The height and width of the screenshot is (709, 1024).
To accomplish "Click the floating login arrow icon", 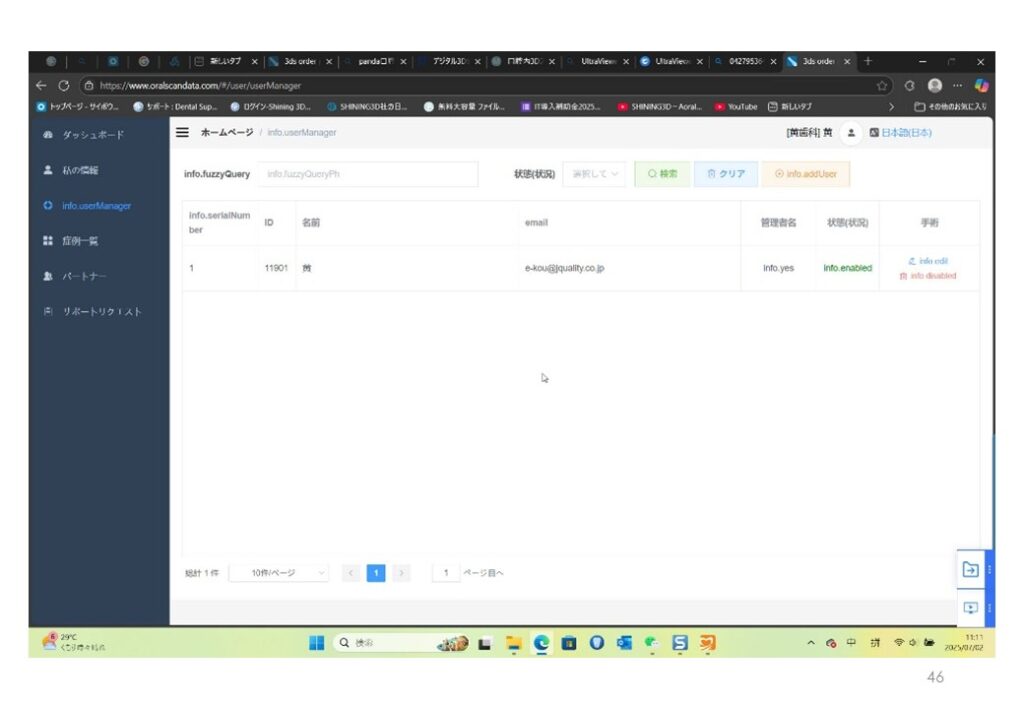I will (970, 569).
